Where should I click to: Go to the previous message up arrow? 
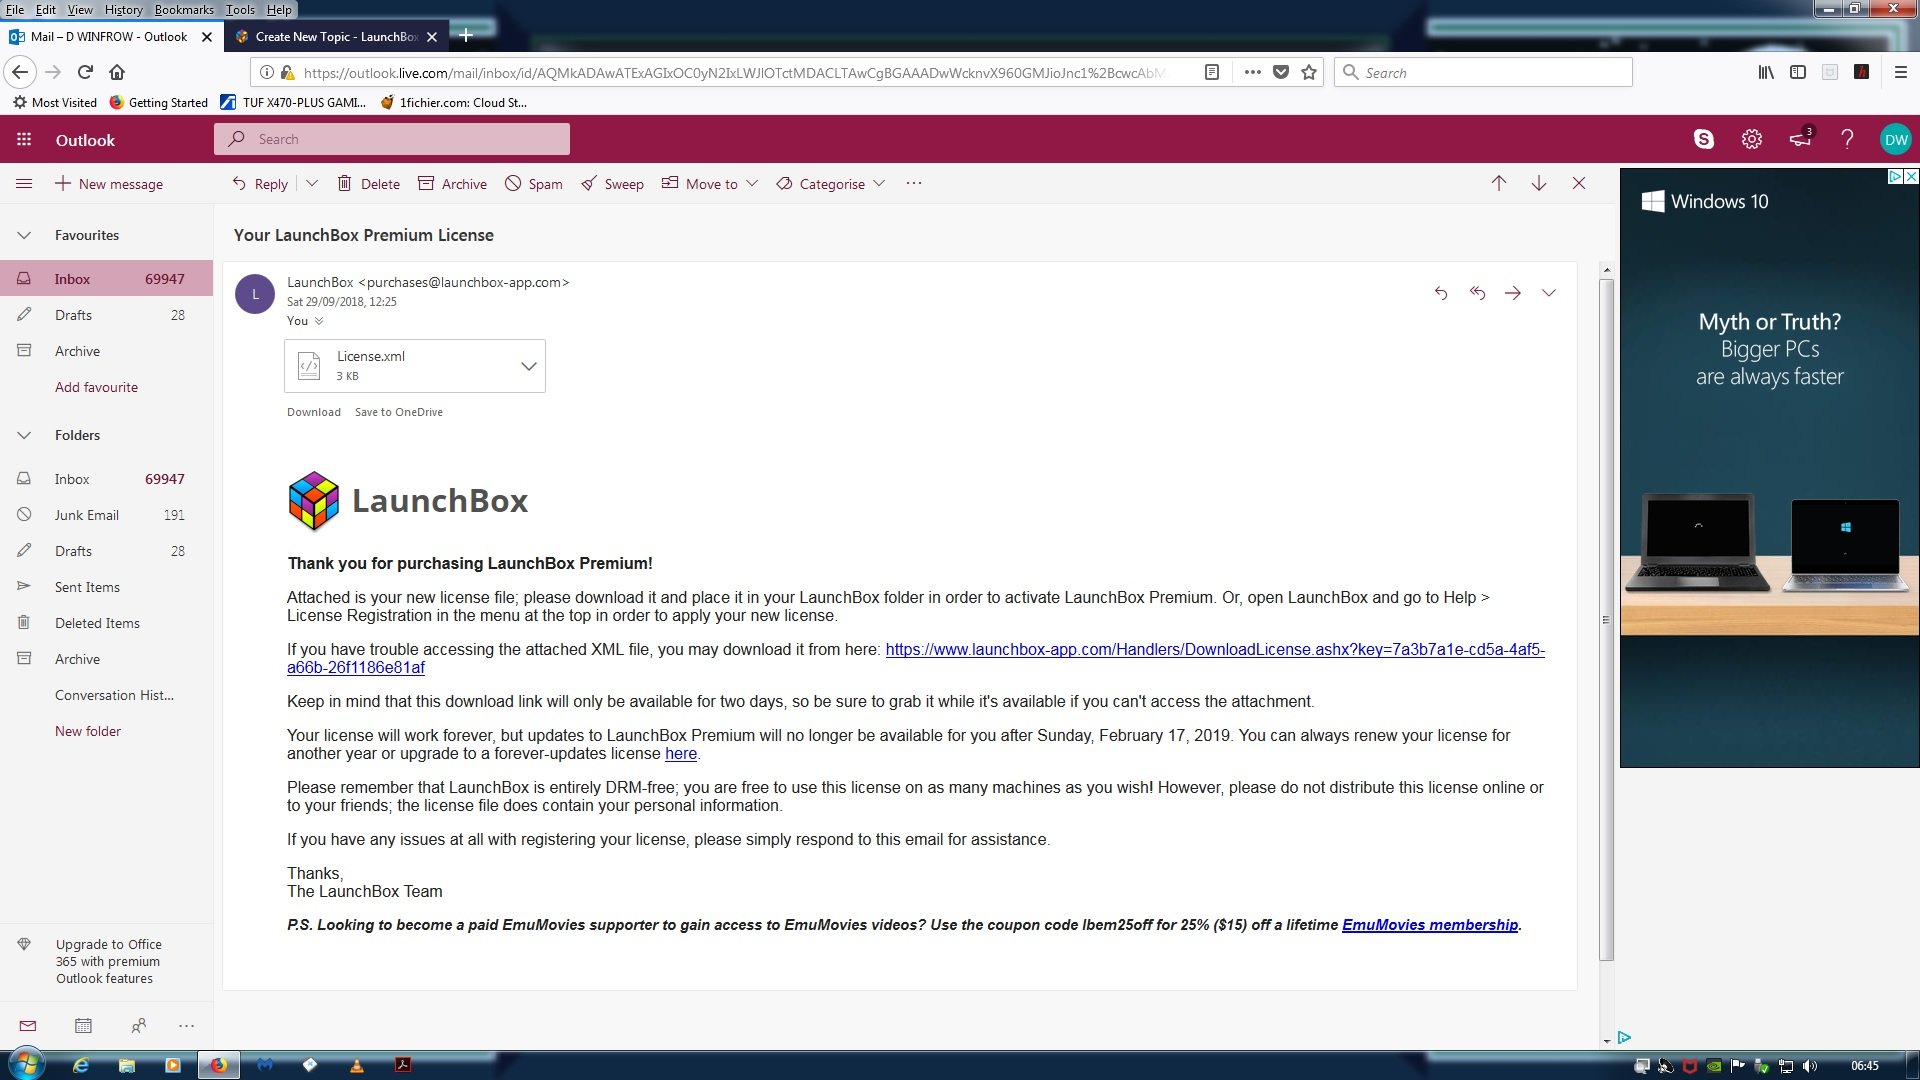point(1499,184)
